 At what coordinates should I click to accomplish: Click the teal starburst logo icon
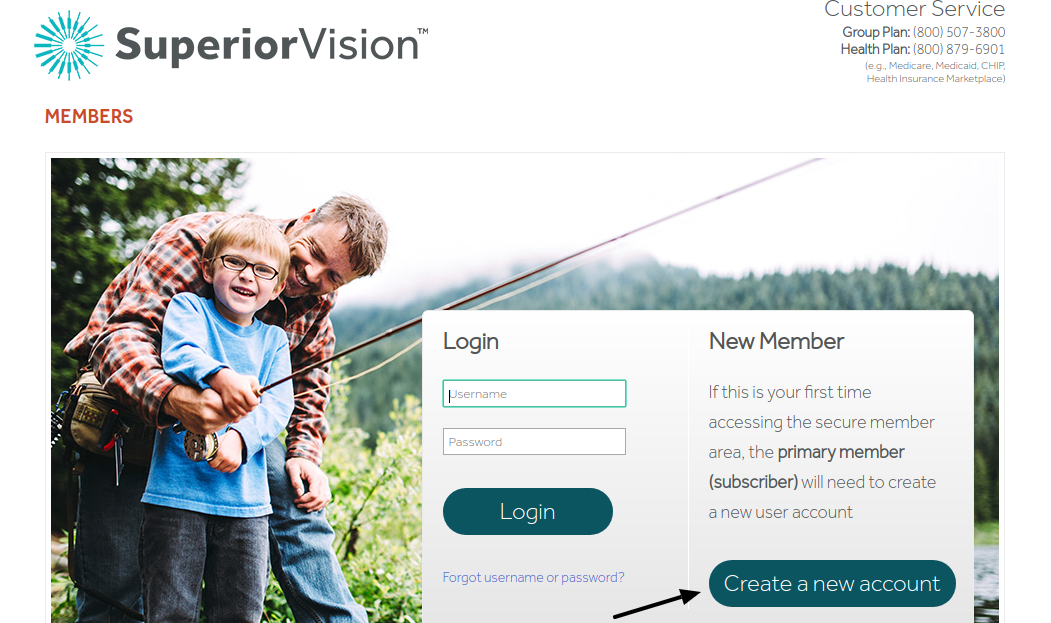pos(69,46)
